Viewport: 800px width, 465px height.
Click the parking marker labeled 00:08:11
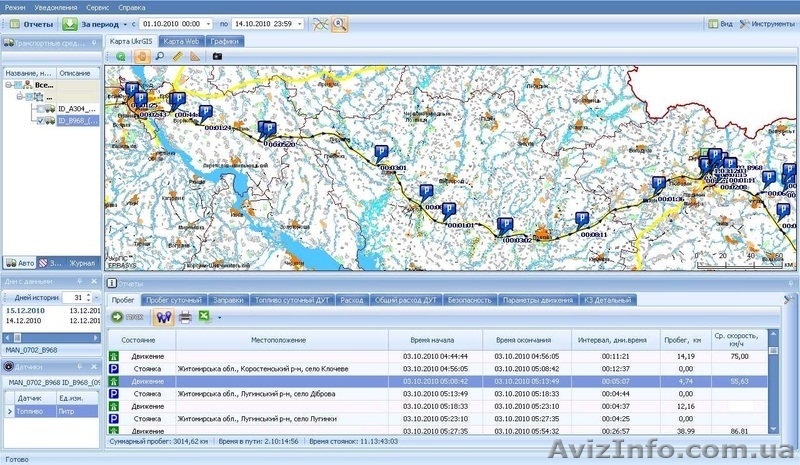[x=582, y=220]
